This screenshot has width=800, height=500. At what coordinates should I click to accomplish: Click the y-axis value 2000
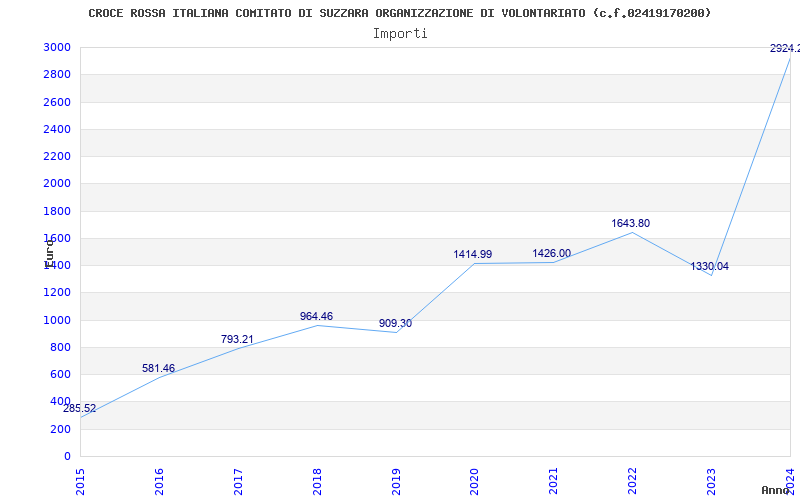click(x=57, y=184)
